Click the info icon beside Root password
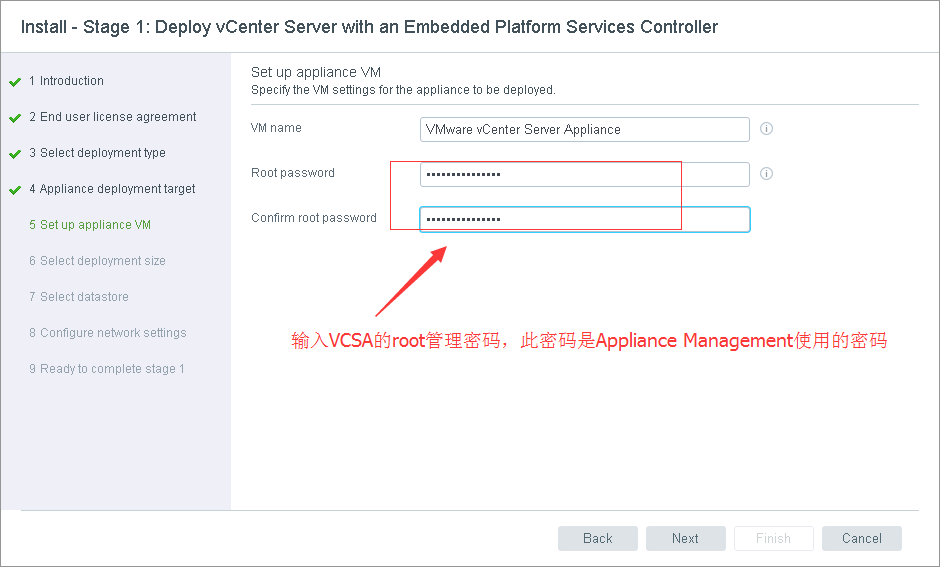 click(x=766, y=174)
